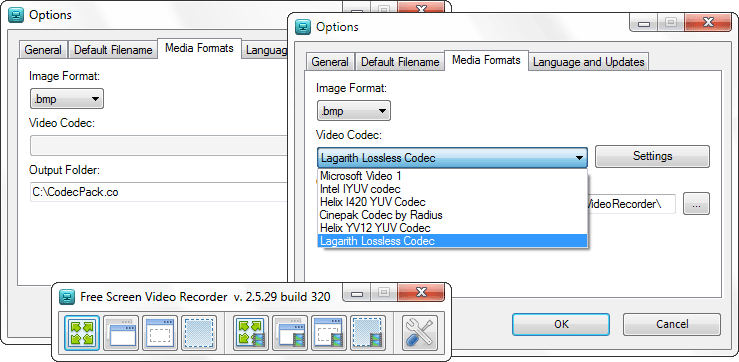Collapse the Video Codec combo box showing Lagarith
Screen dimensions: 739x362
click(452, 158)
